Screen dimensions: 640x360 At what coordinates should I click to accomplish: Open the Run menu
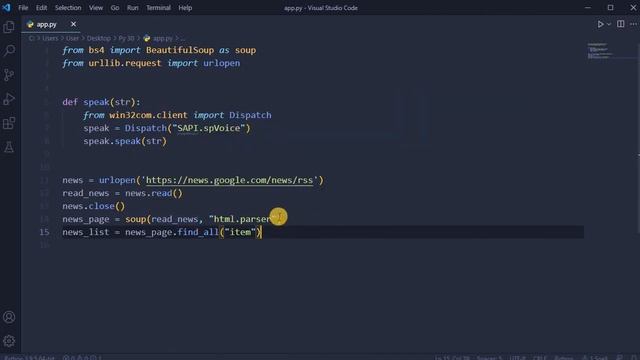pyautogui.click(x=133, y=8)
